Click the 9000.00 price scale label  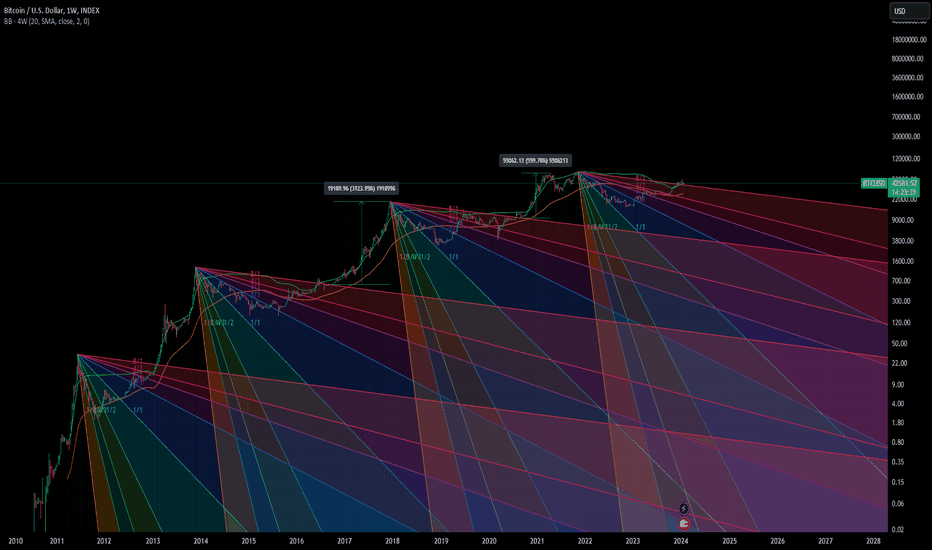click(x=902, y=221)
